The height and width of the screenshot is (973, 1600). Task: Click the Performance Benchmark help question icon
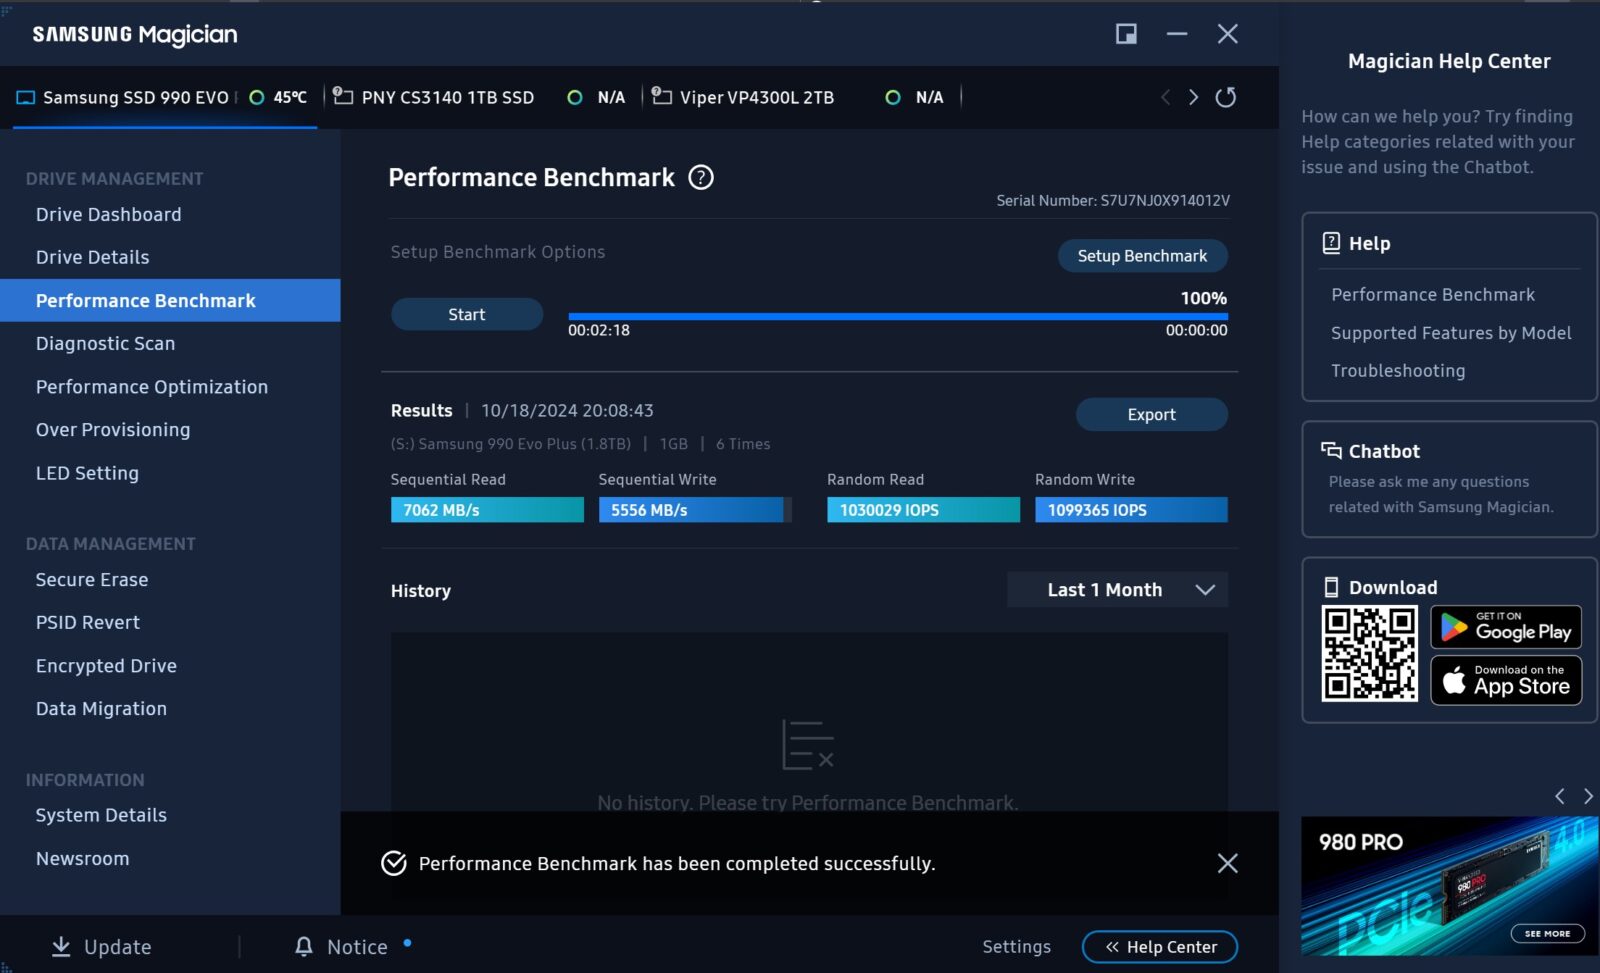point(701,178)
